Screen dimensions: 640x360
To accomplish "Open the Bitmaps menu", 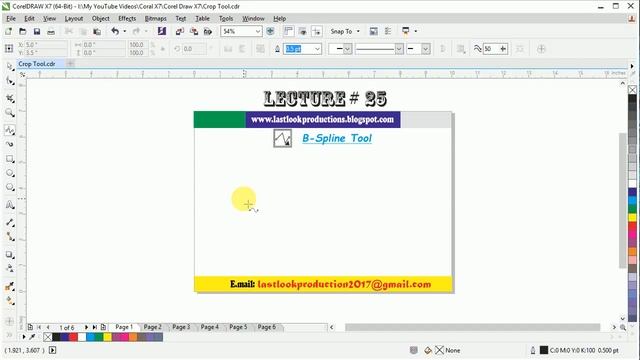I will click(x=155, y=18).
